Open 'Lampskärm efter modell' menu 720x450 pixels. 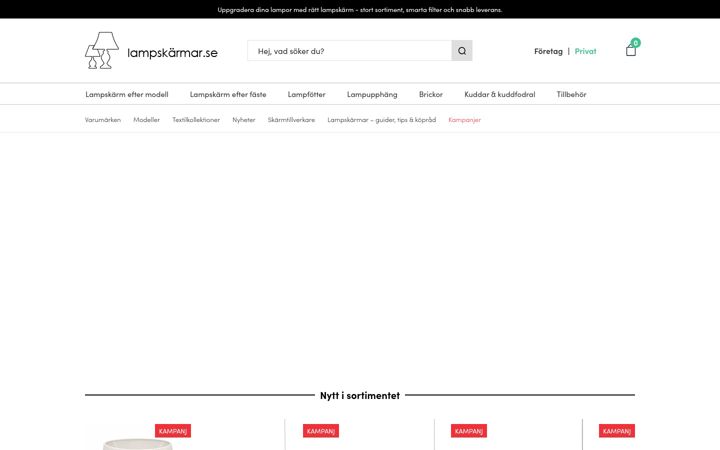click(x=127, y=95)
